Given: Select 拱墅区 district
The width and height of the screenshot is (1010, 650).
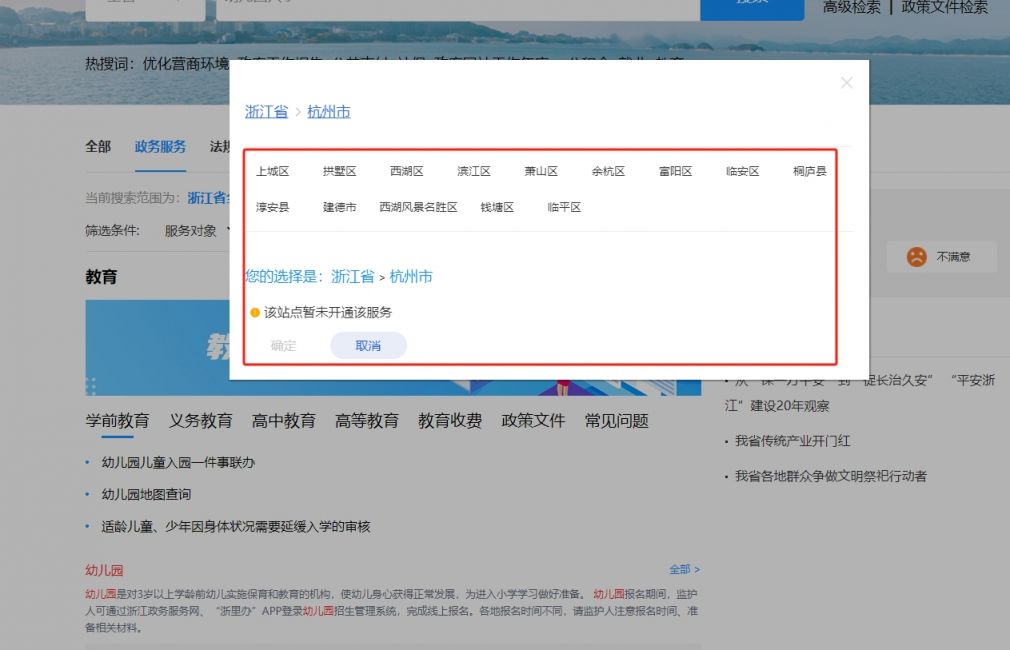Looking at the screenshot, I should [339, 171].
